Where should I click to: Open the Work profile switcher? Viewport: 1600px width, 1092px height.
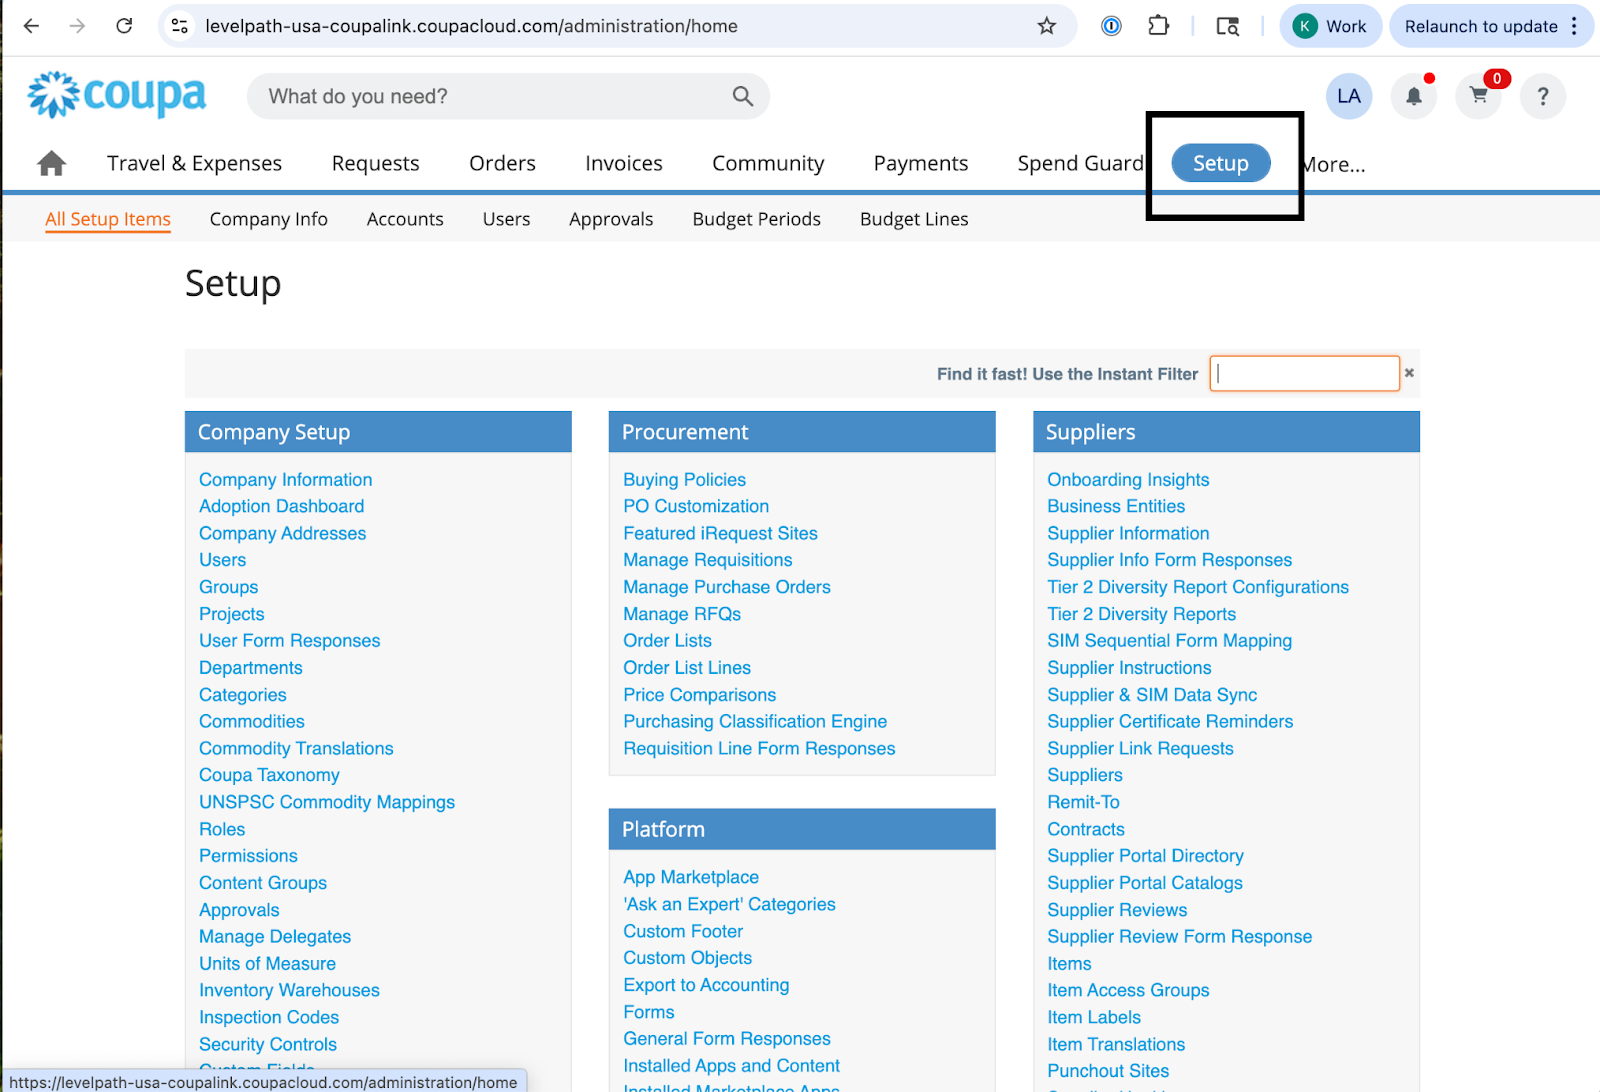[1330, 26]
